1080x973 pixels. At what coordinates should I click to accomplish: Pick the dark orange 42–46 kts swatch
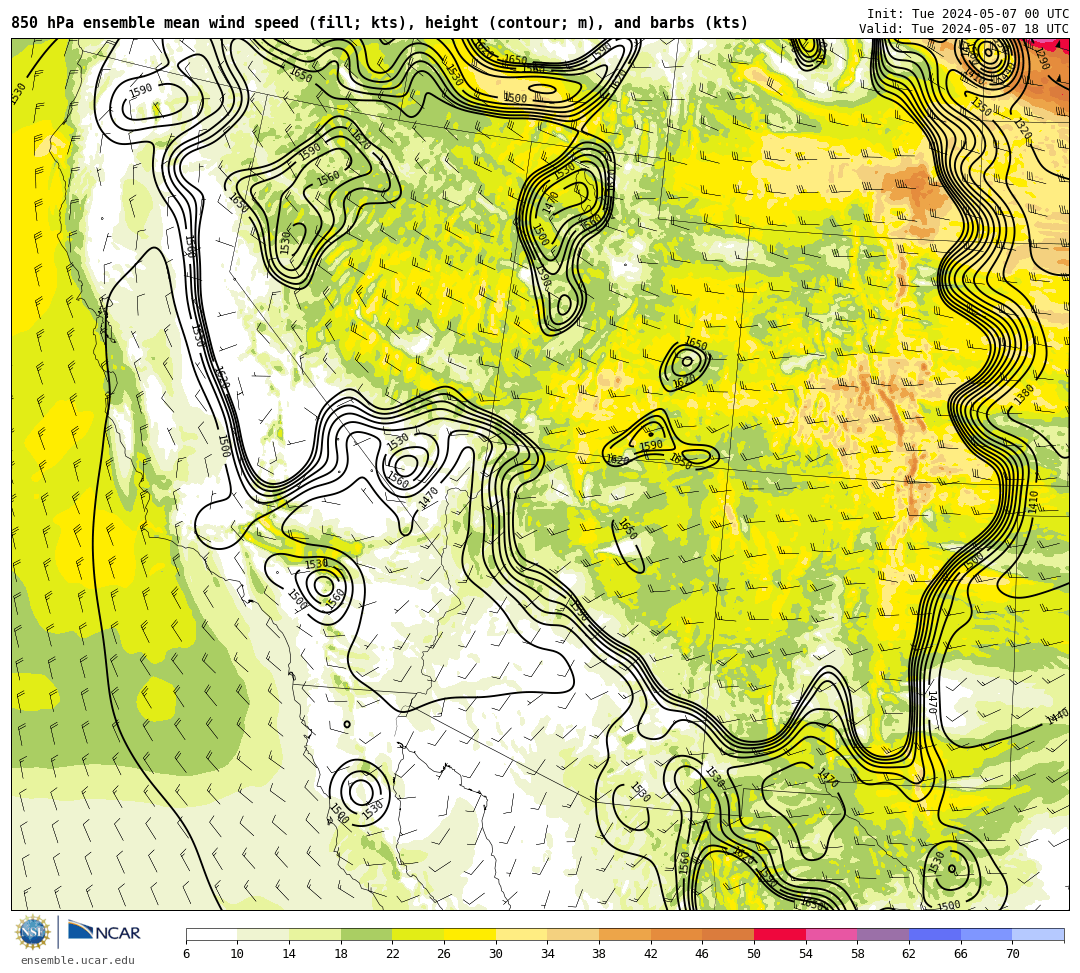676,934
